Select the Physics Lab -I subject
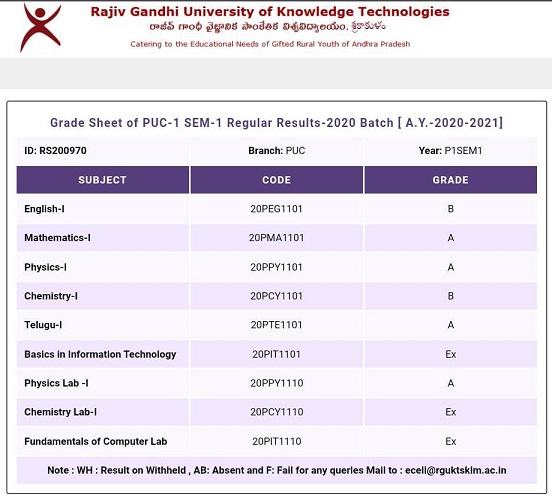The image size is (552, 500). pos(56,383)
